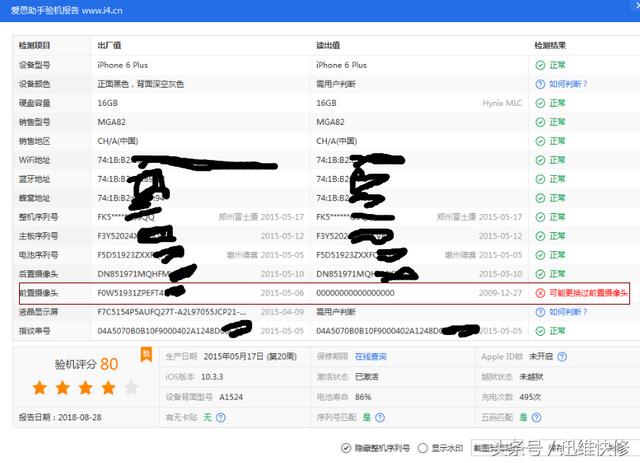The width and height of the screenshot is (640, 463).
Task: Click the first orange rating star
Action: point(40,387)
